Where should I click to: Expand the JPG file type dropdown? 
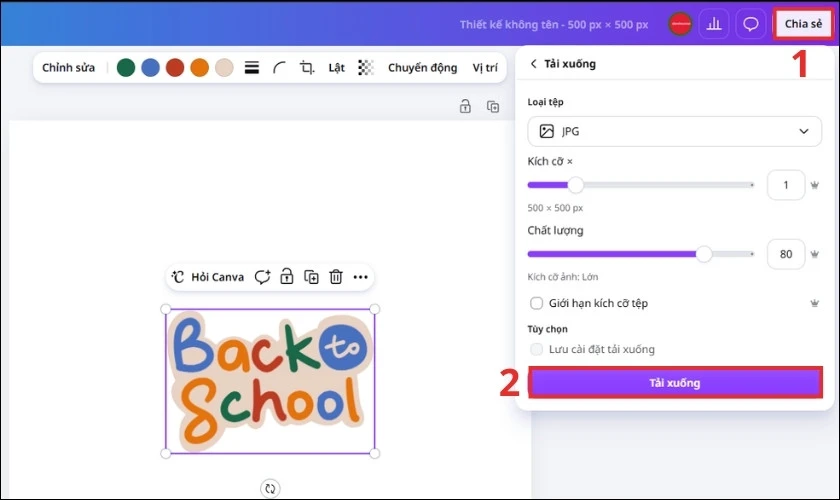(x=674, y=131)
